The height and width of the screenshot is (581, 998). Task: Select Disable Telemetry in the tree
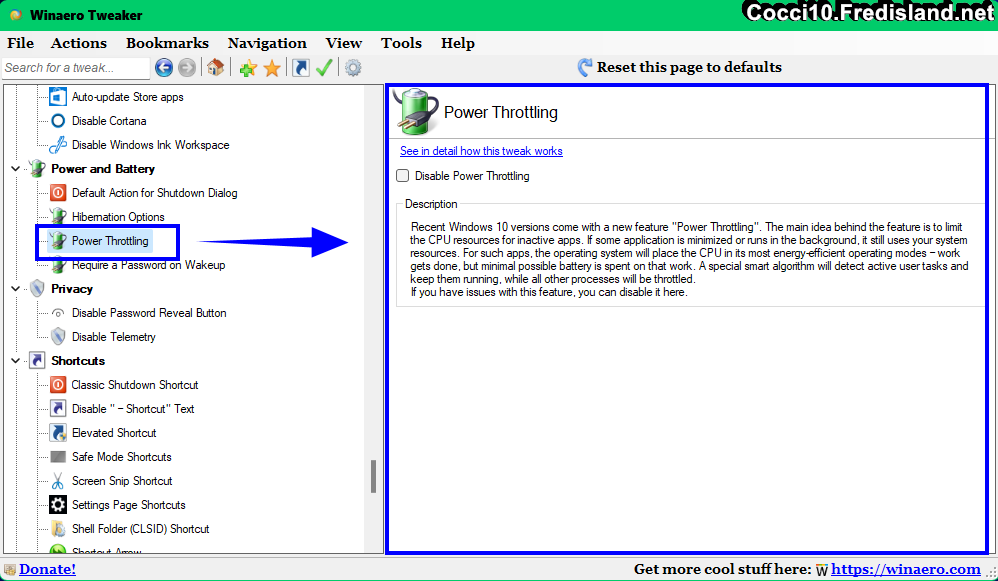tap(113, 337)
